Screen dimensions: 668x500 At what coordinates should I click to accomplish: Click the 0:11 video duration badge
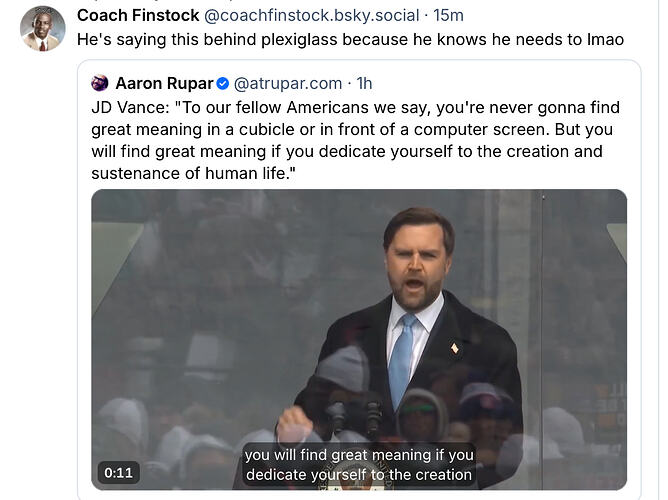[115, 472]
